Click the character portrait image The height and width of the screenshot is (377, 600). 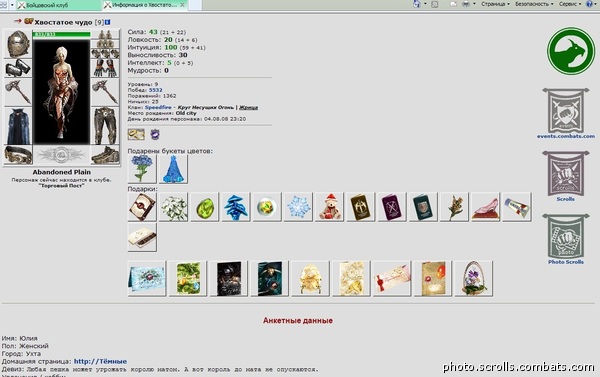(x=61, y=91)
